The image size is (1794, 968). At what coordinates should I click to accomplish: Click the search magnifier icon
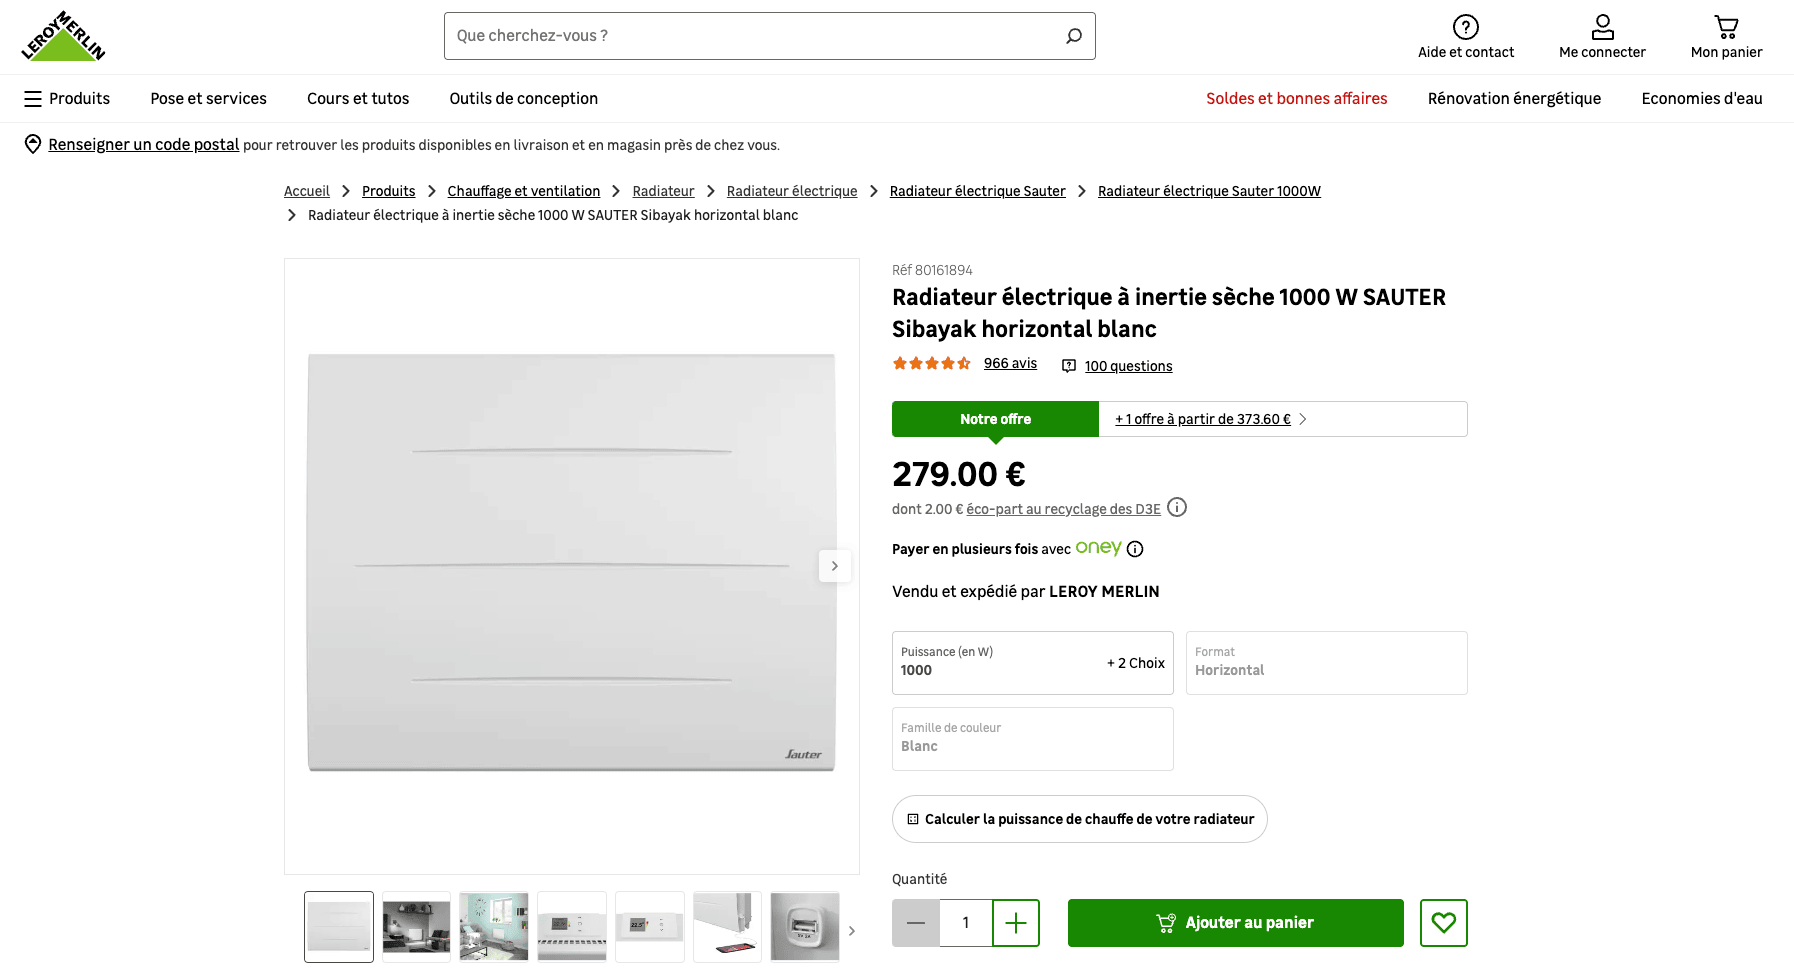pyautogui.click(x=1073, y=36)
